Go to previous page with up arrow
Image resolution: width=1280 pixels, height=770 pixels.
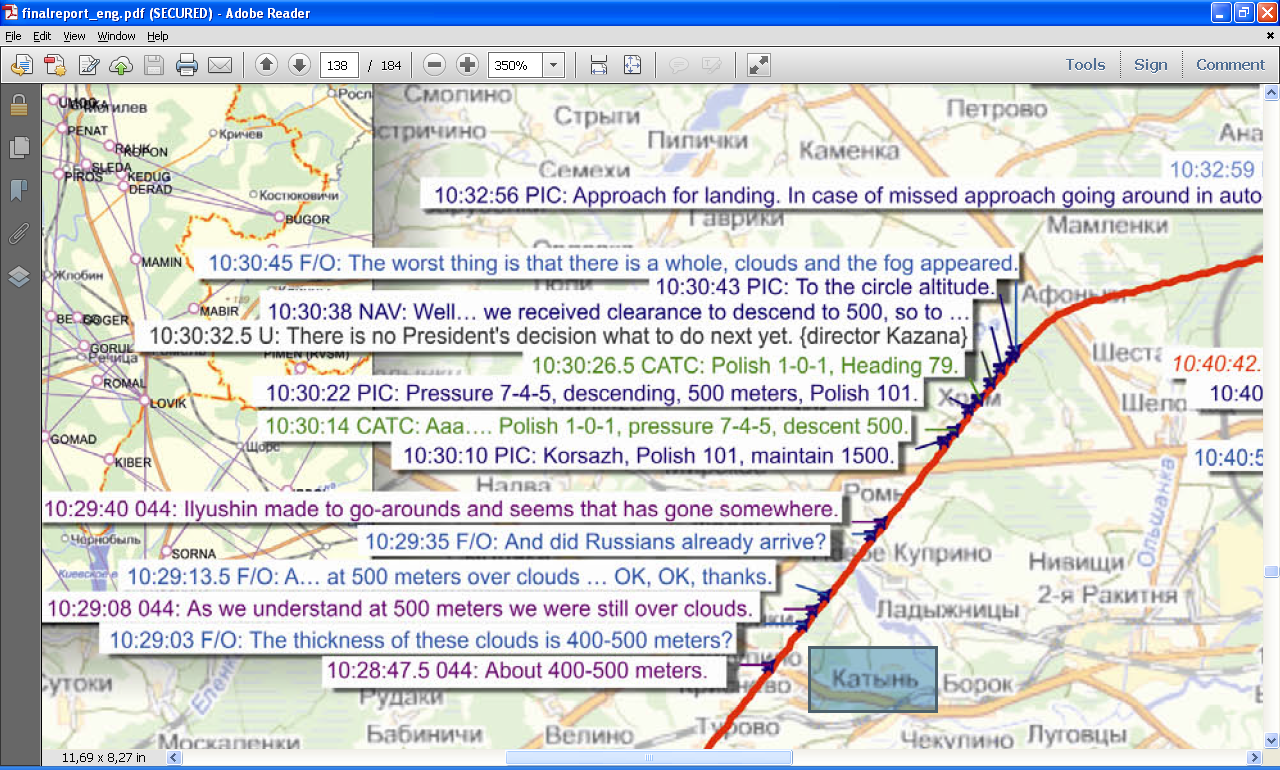266,65
